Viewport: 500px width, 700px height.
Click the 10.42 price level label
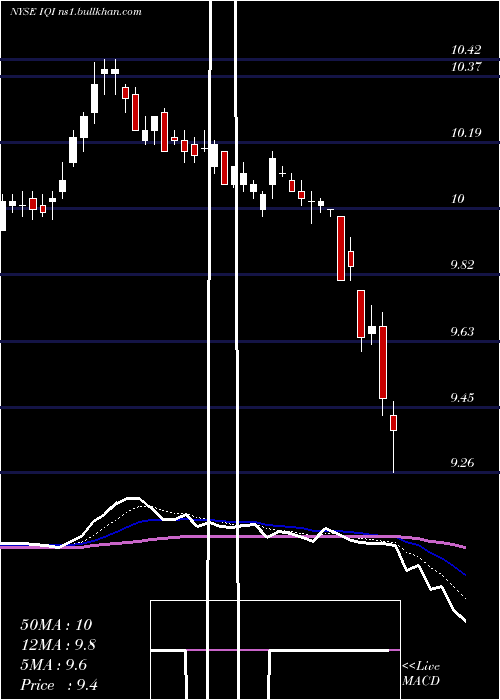[x=466, y=50]
